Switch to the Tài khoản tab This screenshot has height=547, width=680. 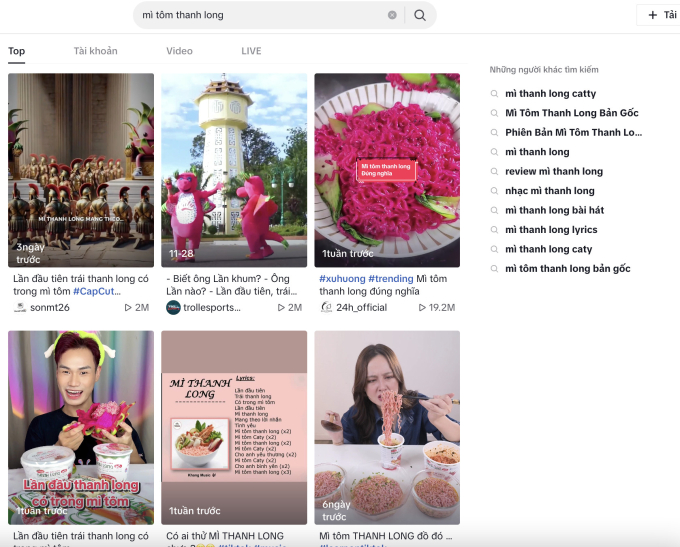[95, 51]
